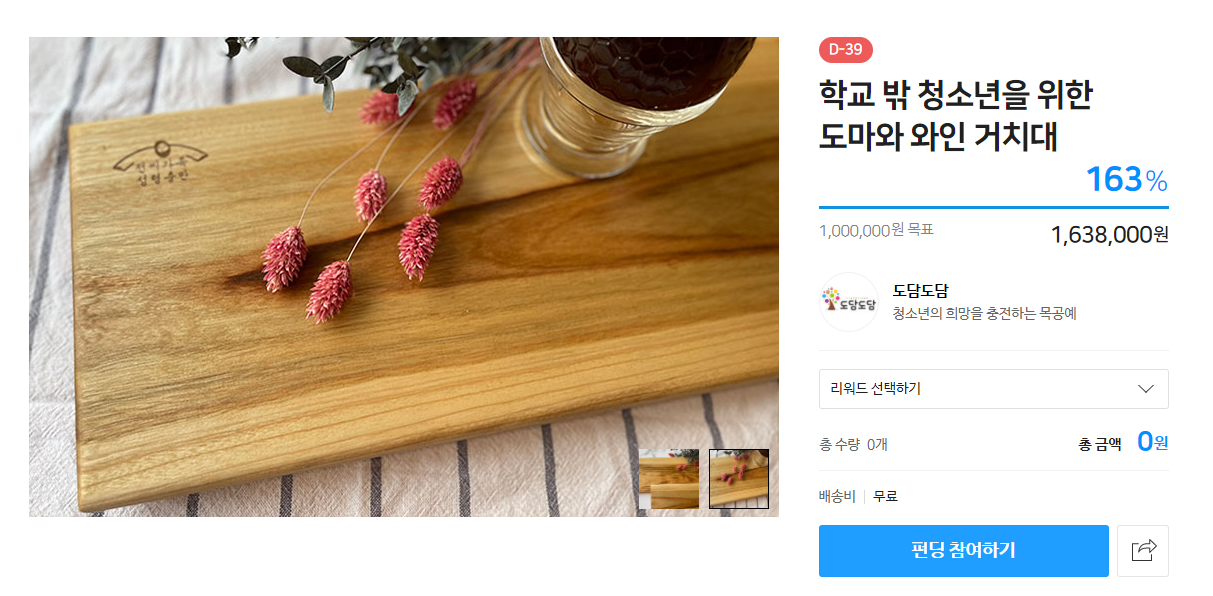The image size is (1213, 596).
Task: Click the 총 금액 0원 total
Action: pos(1123,442)
